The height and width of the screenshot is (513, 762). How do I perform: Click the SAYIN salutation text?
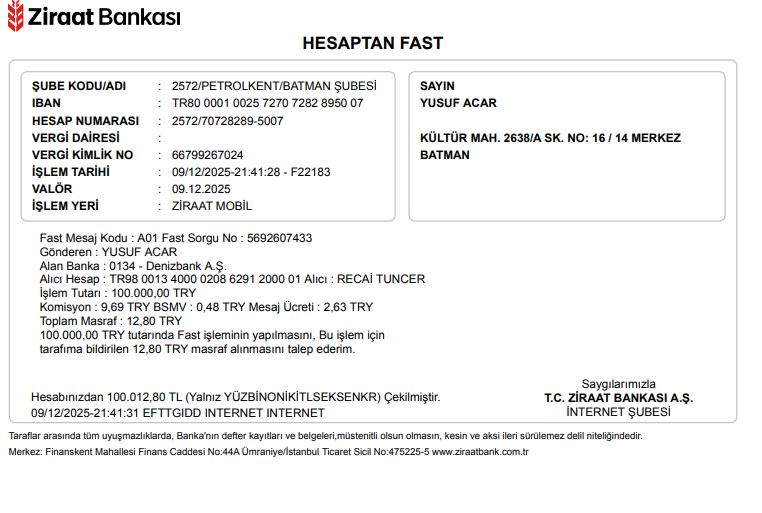coord(437,86)
